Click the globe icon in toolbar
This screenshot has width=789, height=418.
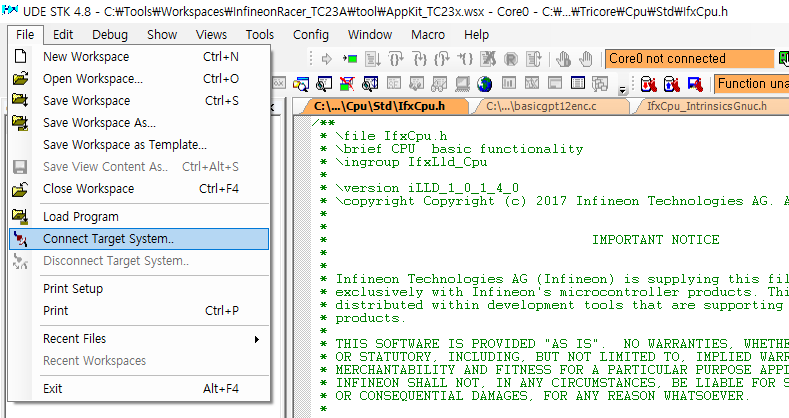pyautogui.click(x=485, y=84)
